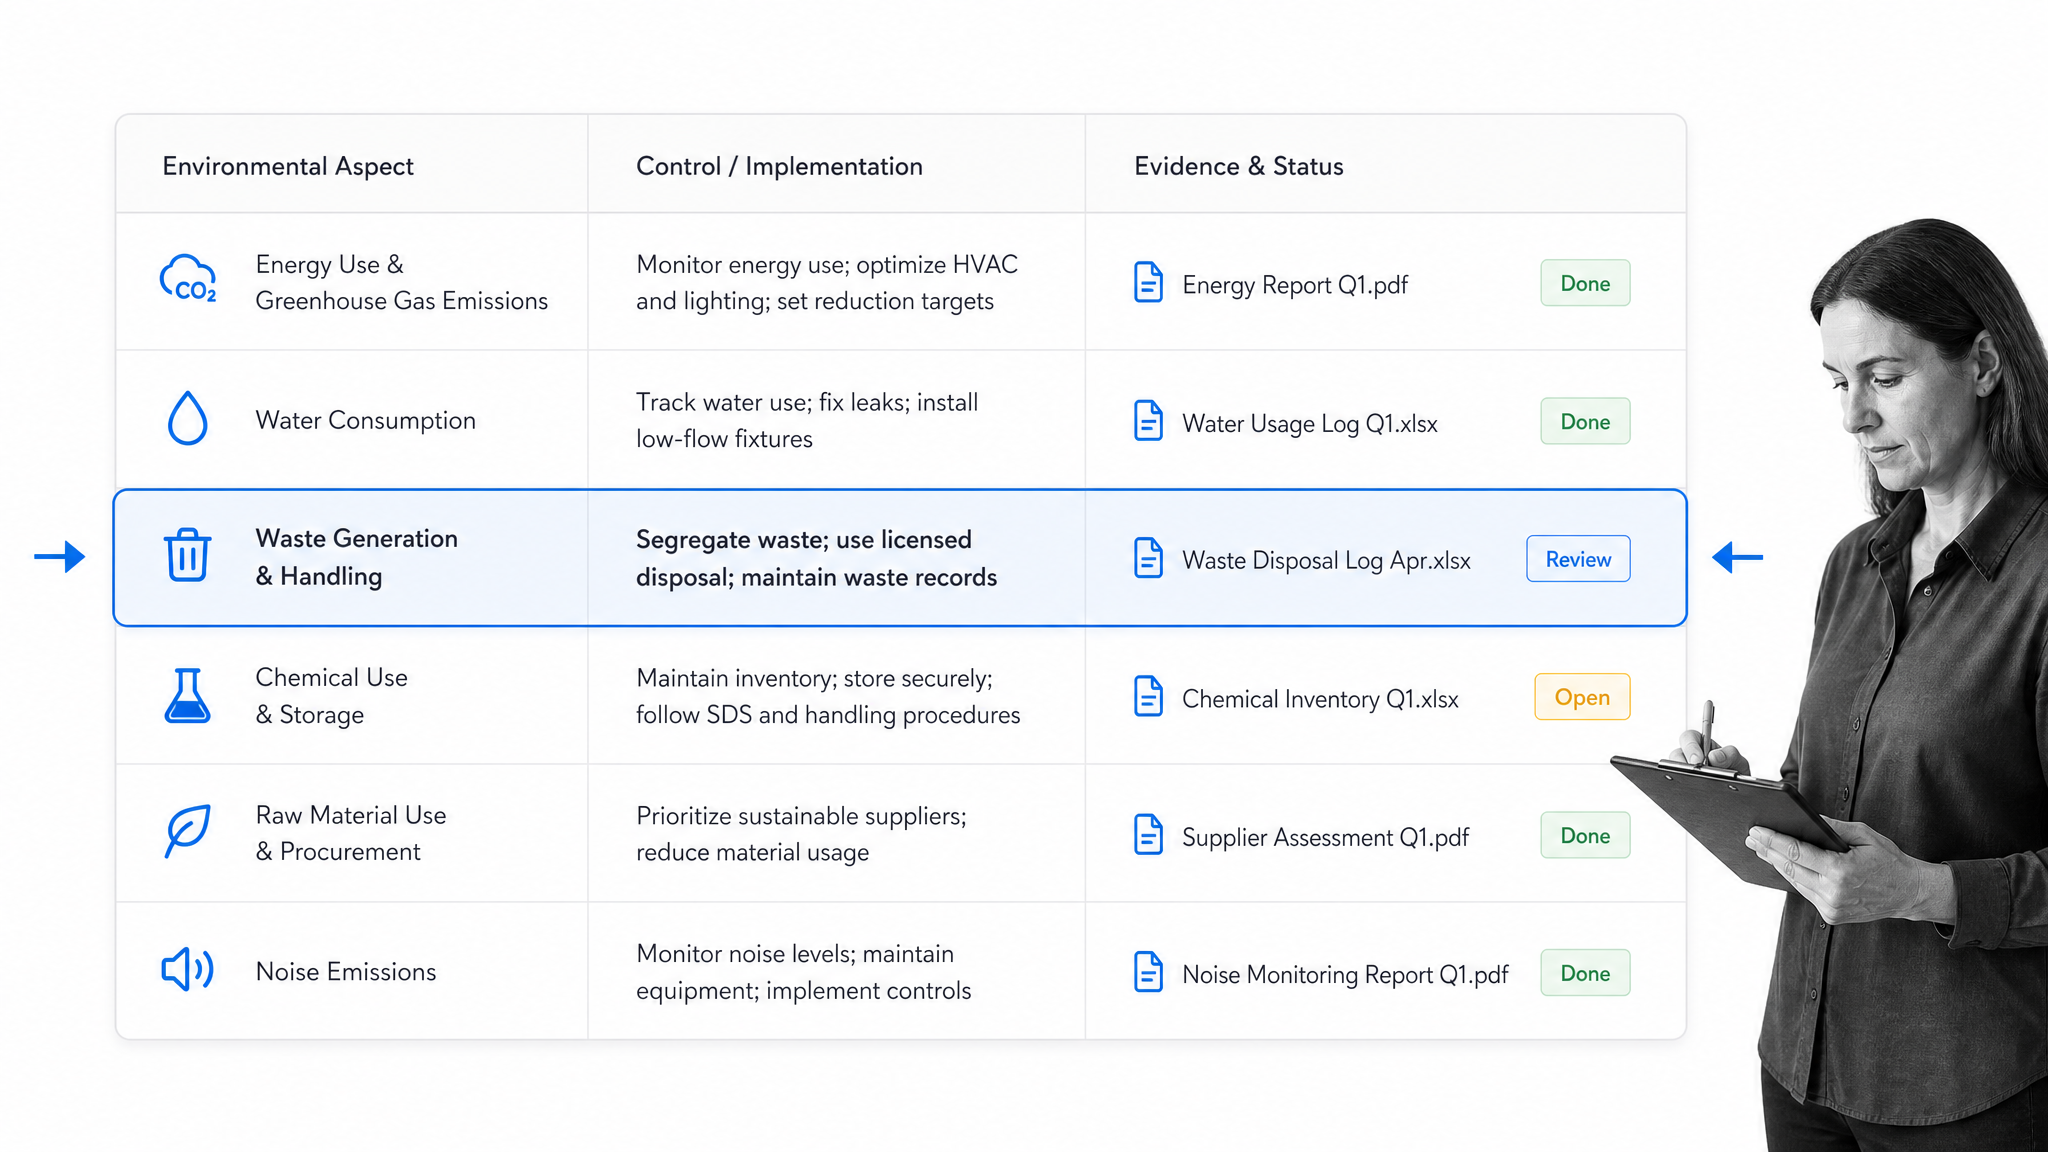2048x1152 pixels.
Task: Click the Environmental Aspect column header
Action: (x=288, y=166)
